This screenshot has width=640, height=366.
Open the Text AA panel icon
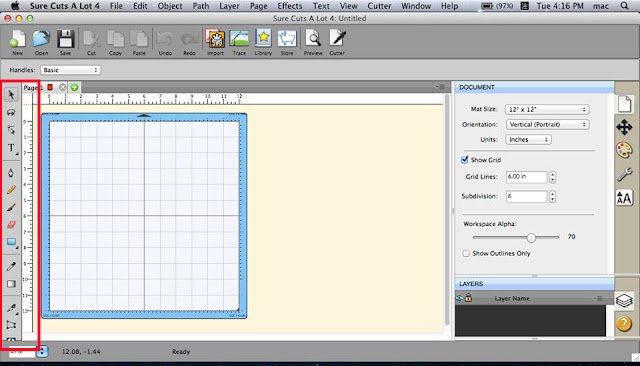[624, 198]
